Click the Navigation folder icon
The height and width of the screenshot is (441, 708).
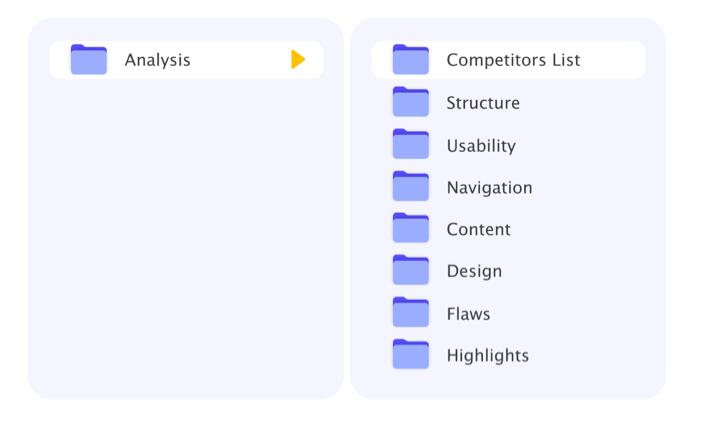pyautogui.click(x=410, y=187)
